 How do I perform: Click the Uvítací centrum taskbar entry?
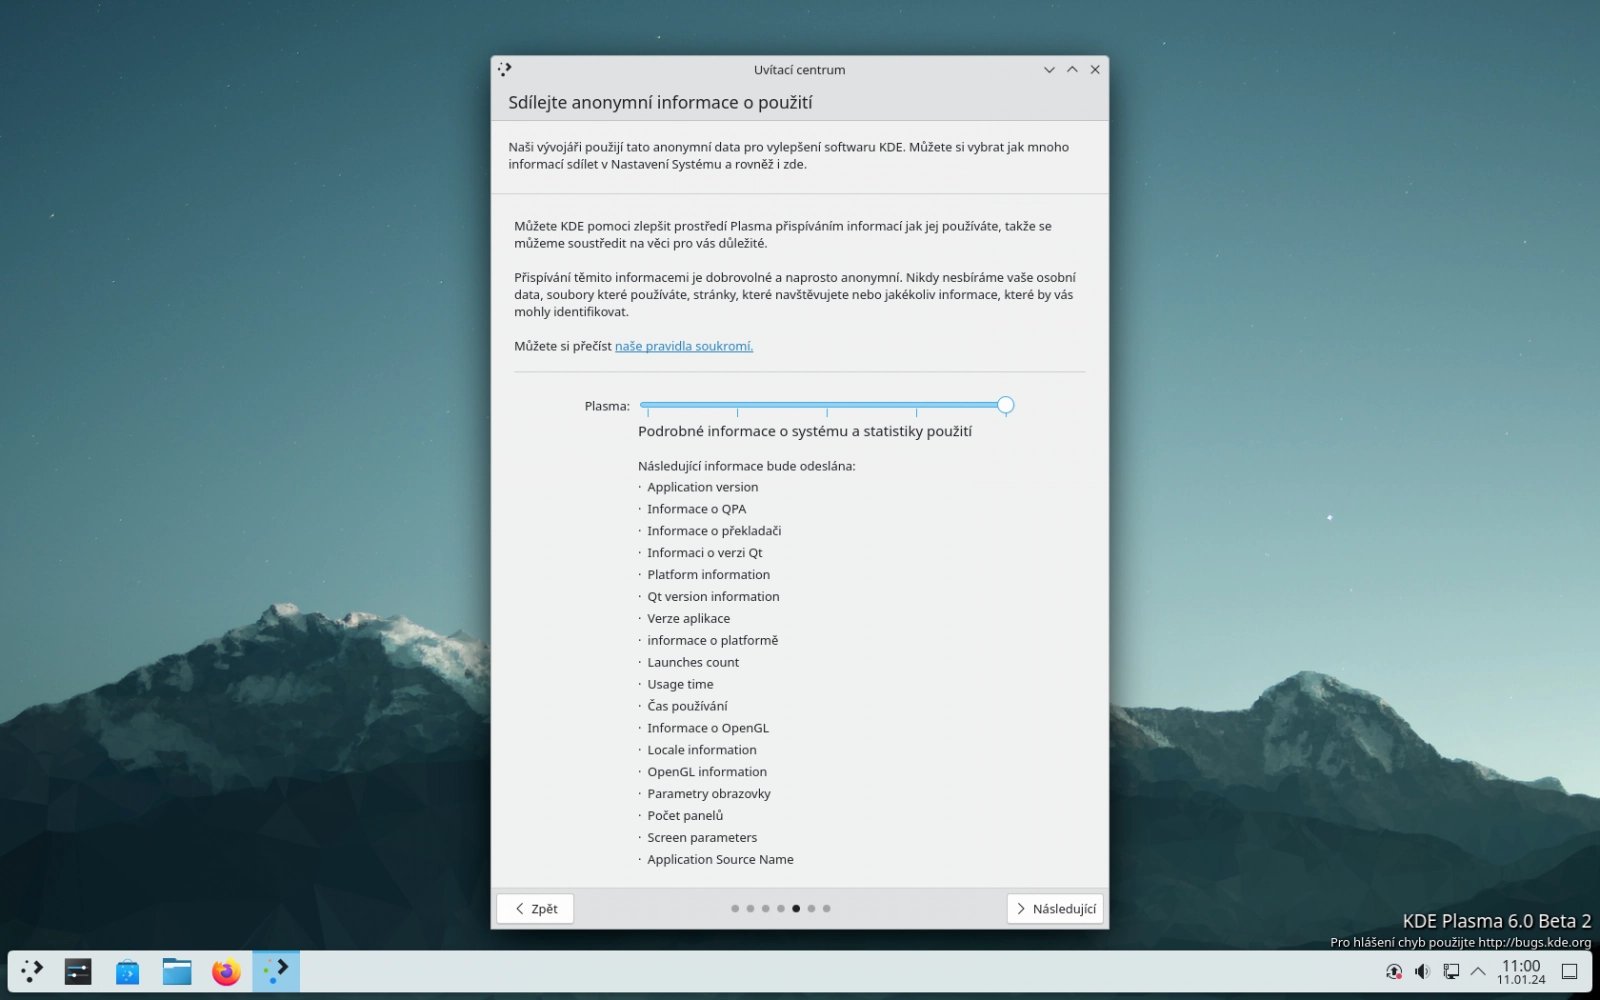(x=276, y=971)
